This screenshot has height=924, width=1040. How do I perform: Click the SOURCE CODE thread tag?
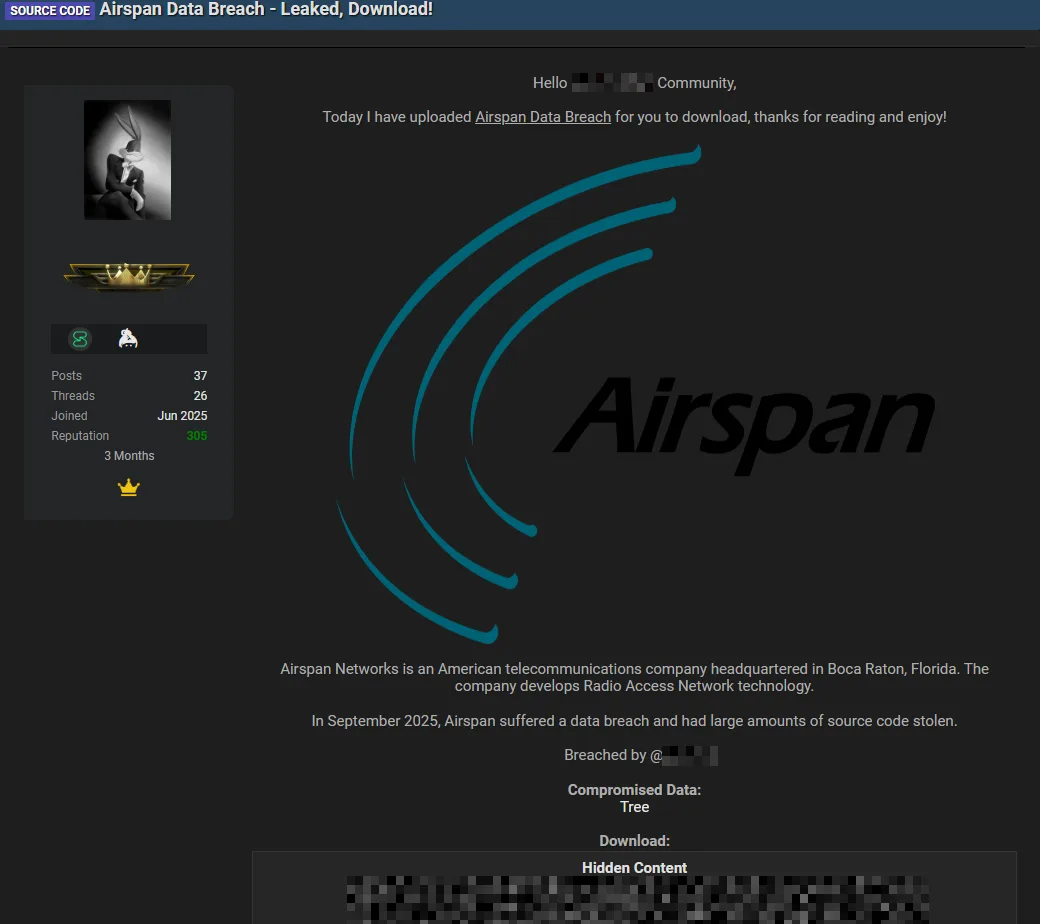tap(50, 10)
